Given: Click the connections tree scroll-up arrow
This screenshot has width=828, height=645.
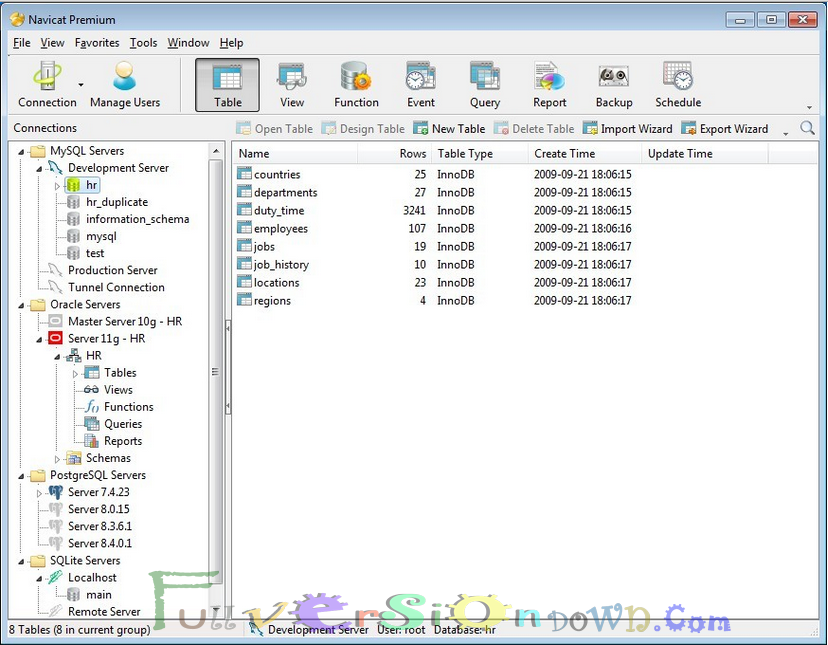Looking at the screenshot, I should 215,151.
